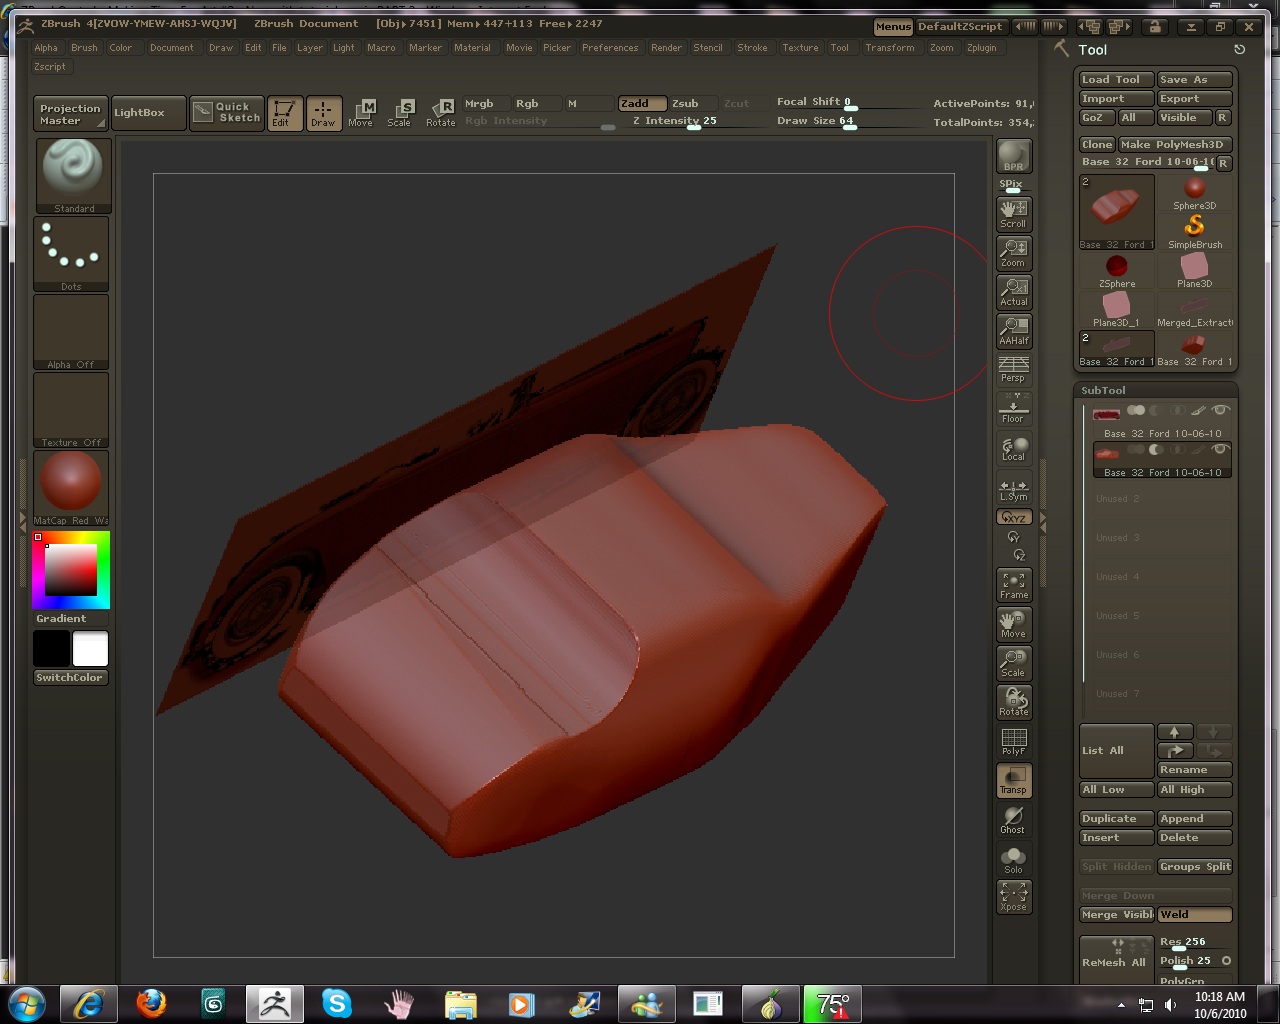Open the Dots stroke selector
The height and width of the screenshot is (1024, 1280).
[x=72, y=254]
